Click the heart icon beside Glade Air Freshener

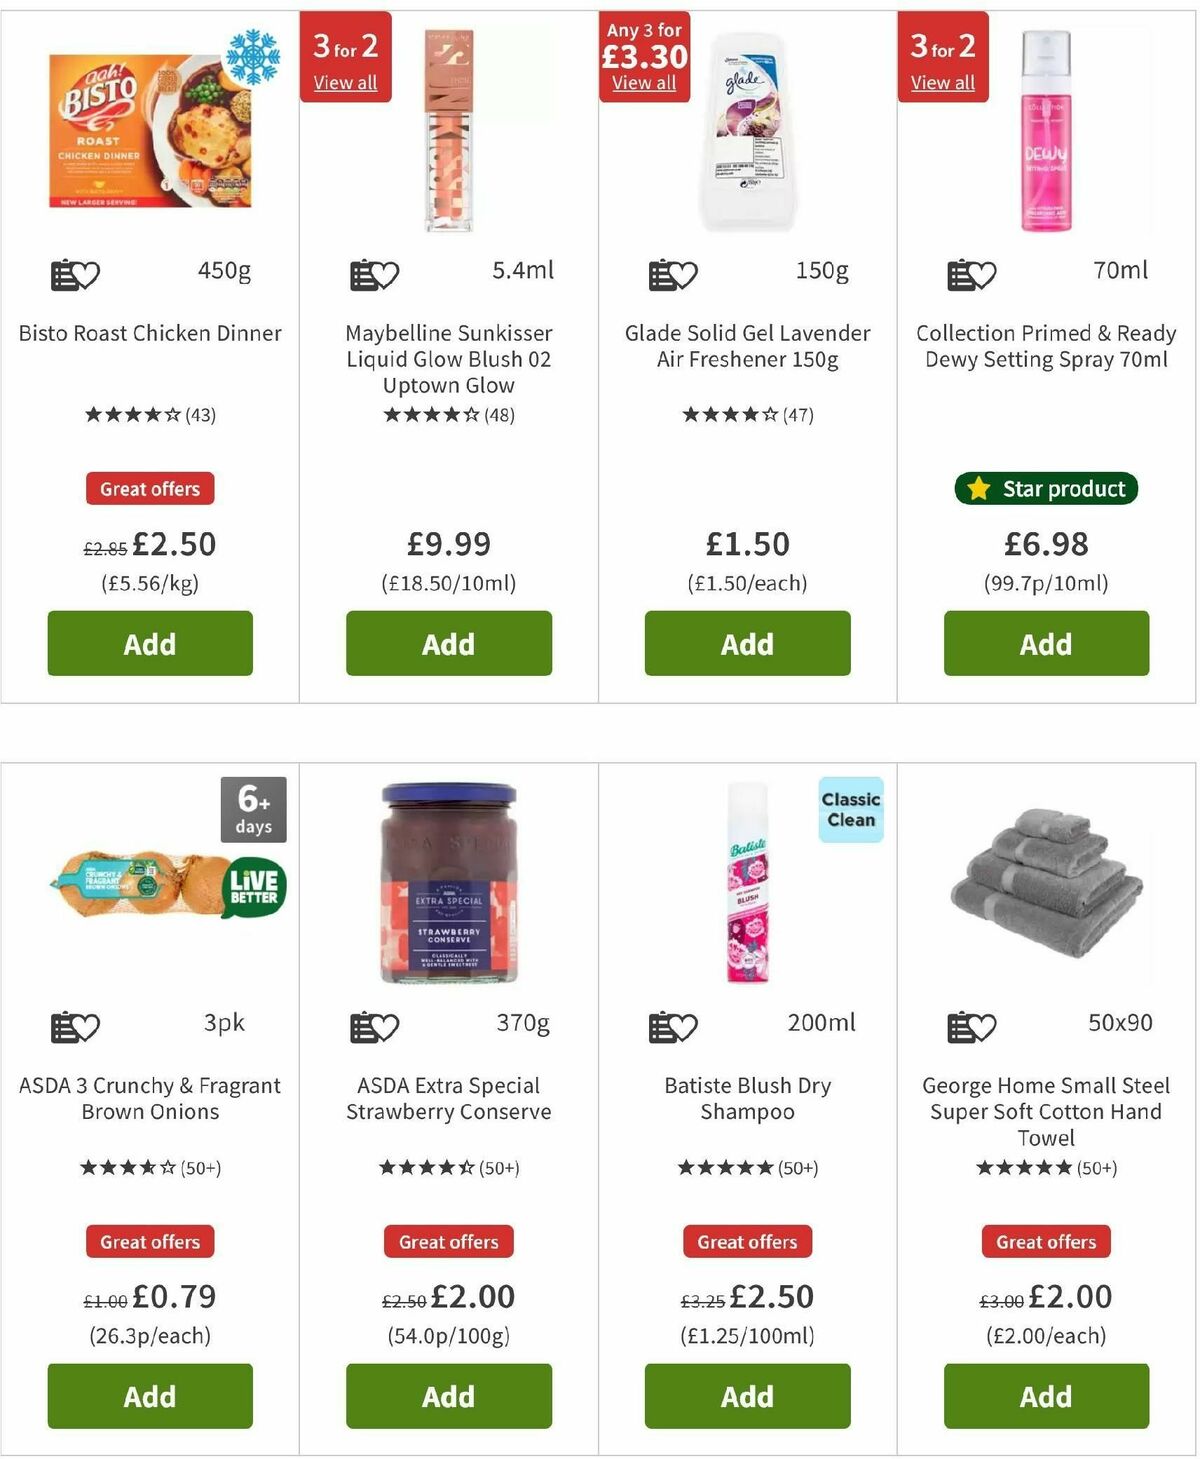click(686, 270)
